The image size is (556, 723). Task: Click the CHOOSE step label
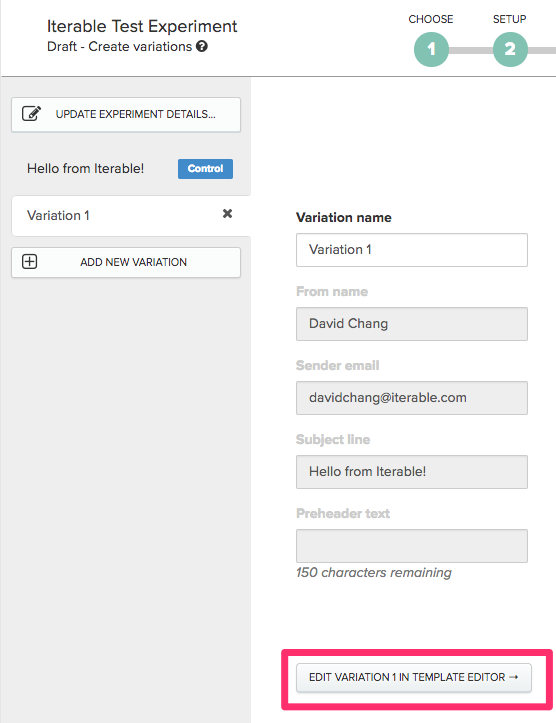431,19
